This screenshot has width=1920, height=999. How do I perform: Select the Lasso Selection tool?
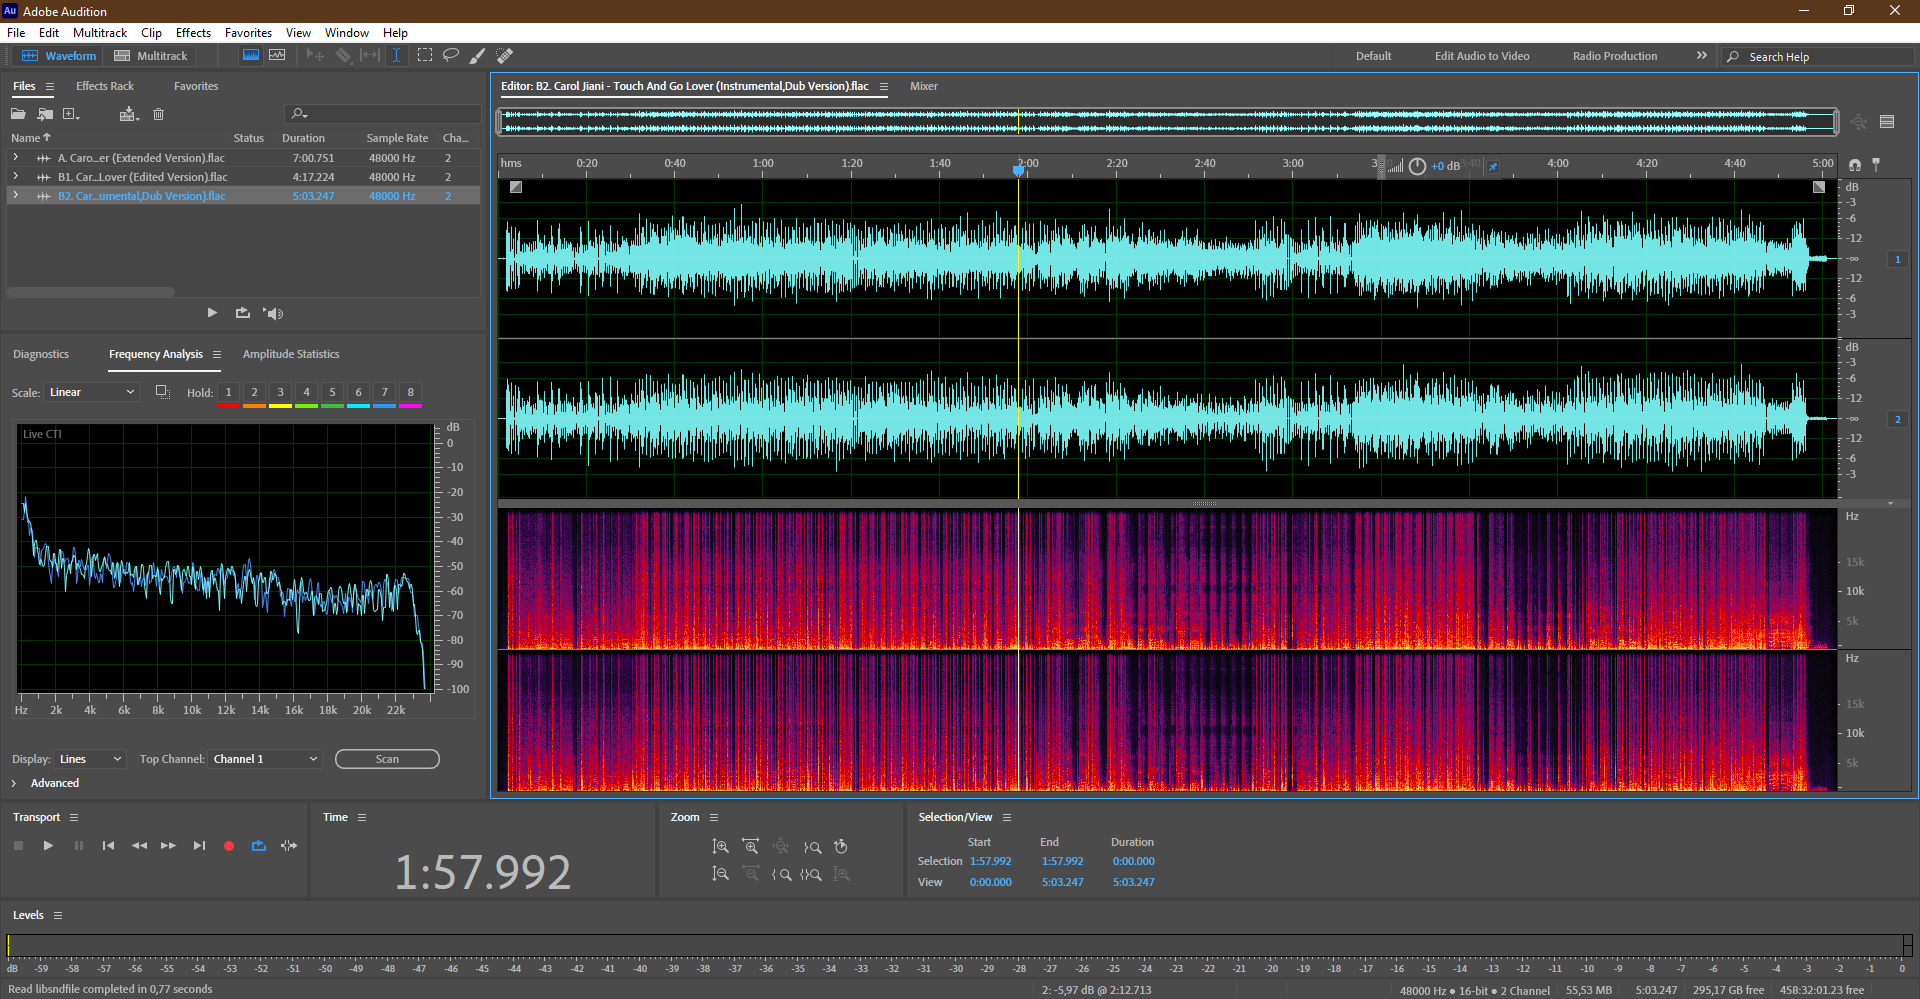[451, 55]
